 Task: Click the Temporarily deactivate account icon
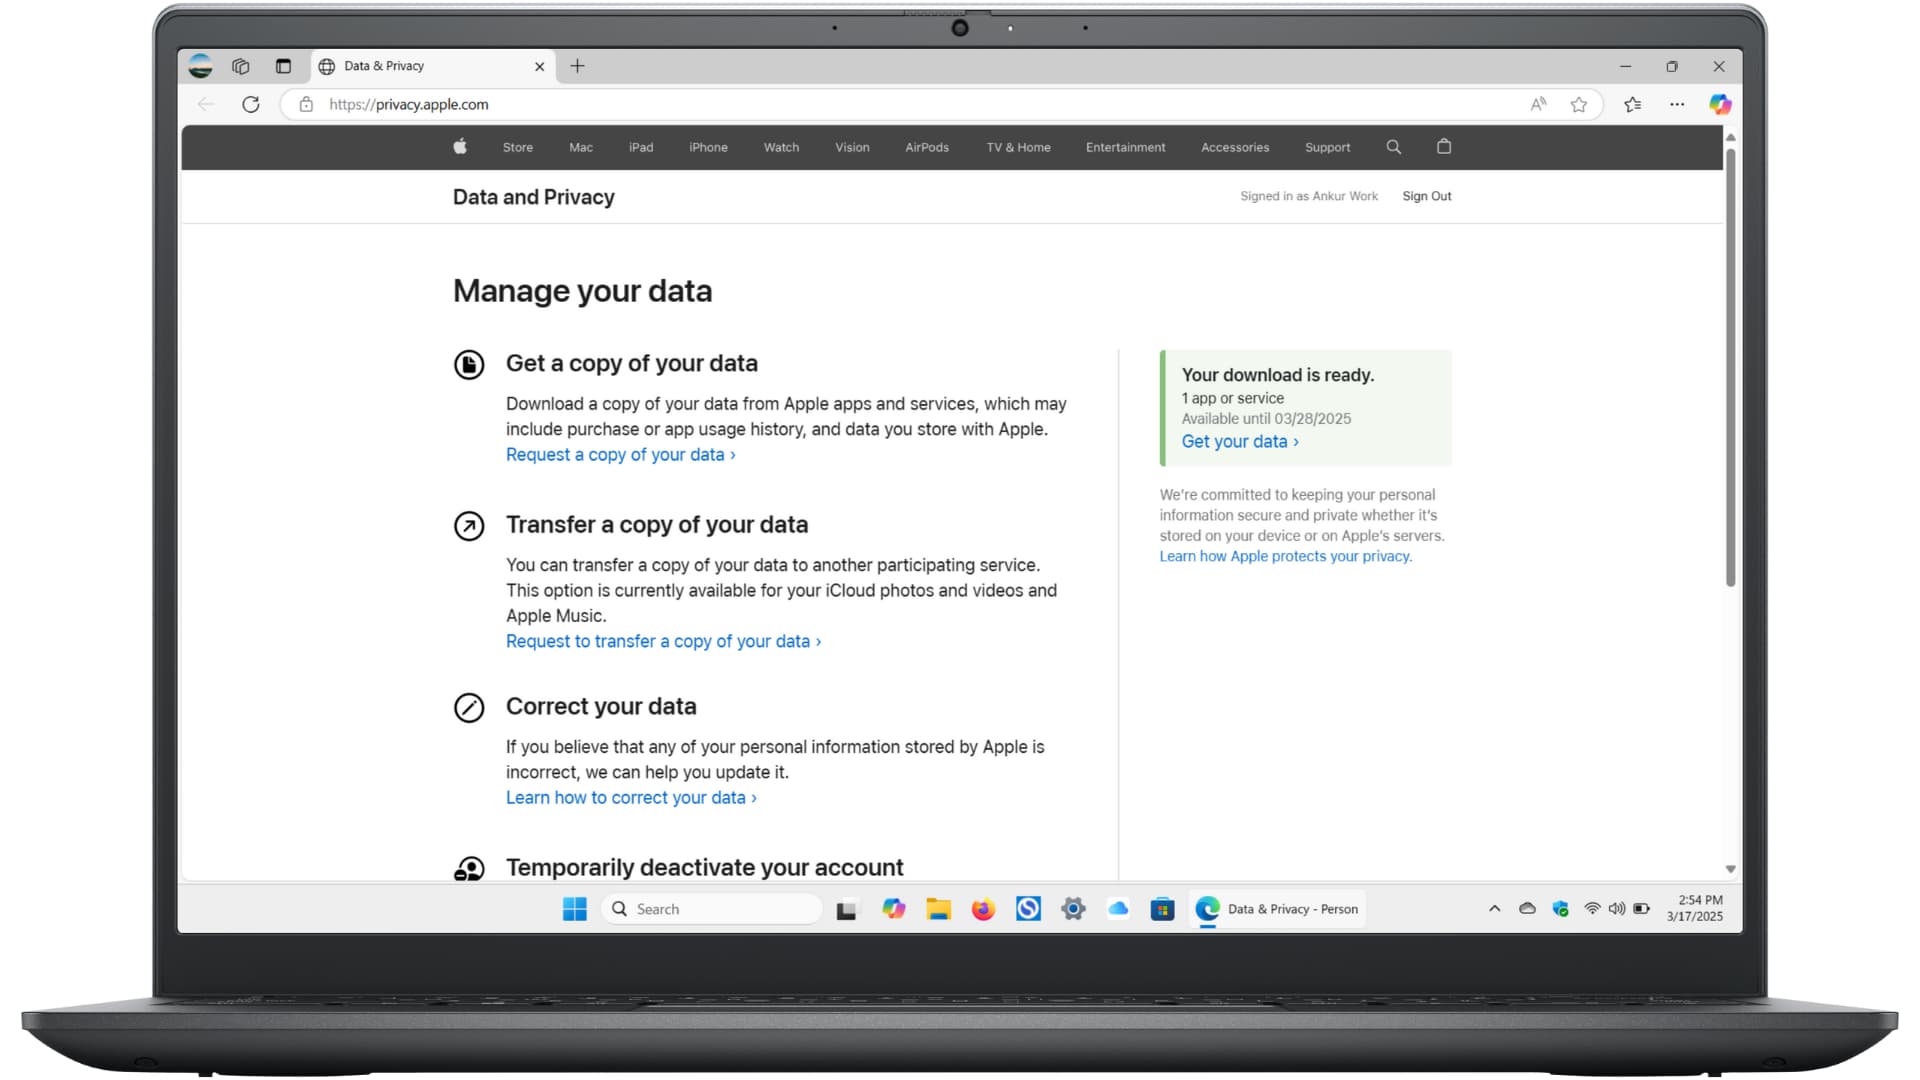[x=469, y=868]
